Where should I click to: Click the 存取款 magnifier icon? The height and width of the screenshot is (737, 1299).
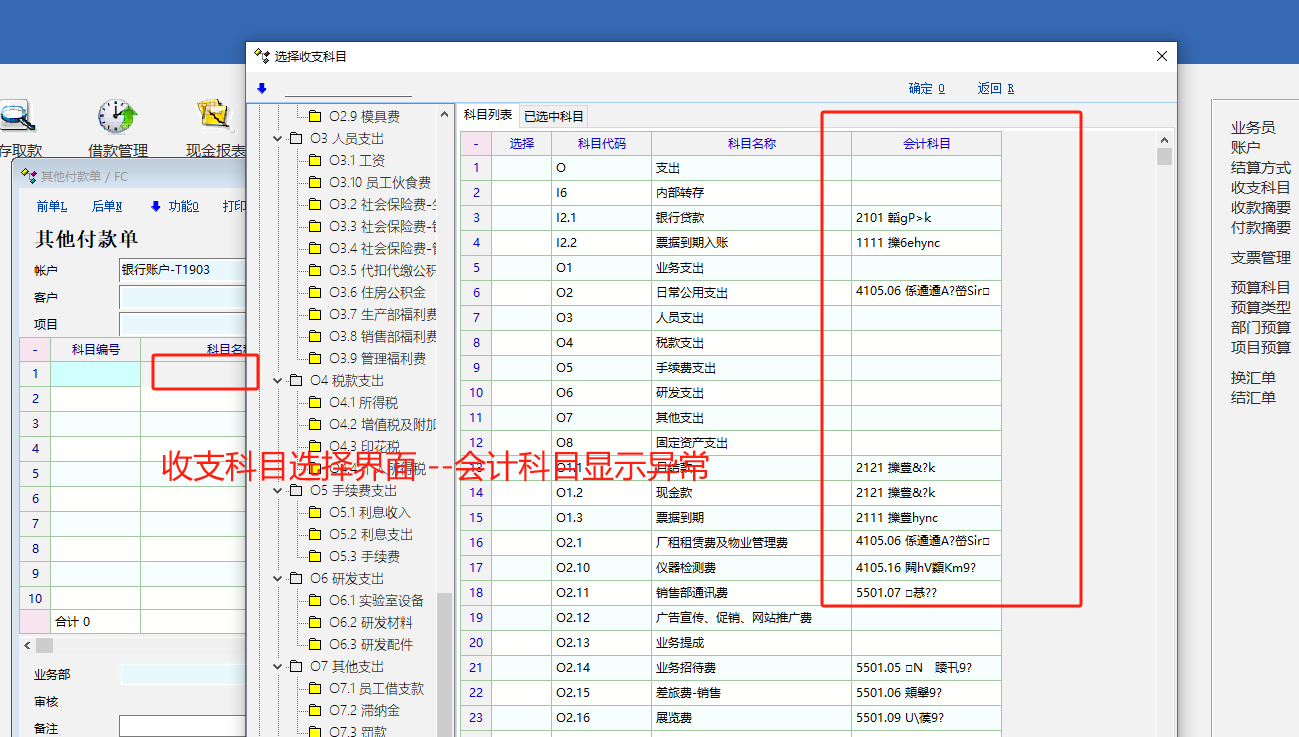[x=17, y=117]
